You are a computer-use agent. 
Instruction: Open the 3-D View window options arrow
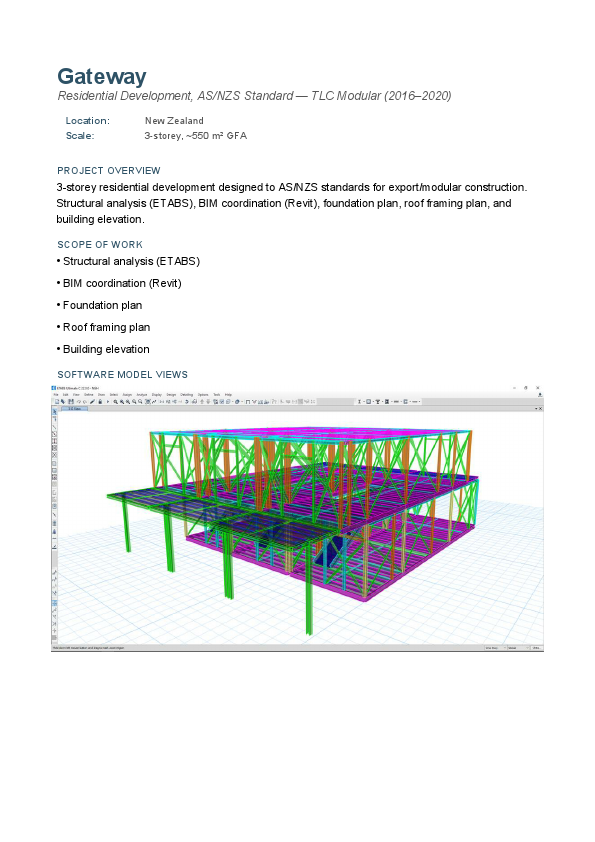(x=536, y=409)
